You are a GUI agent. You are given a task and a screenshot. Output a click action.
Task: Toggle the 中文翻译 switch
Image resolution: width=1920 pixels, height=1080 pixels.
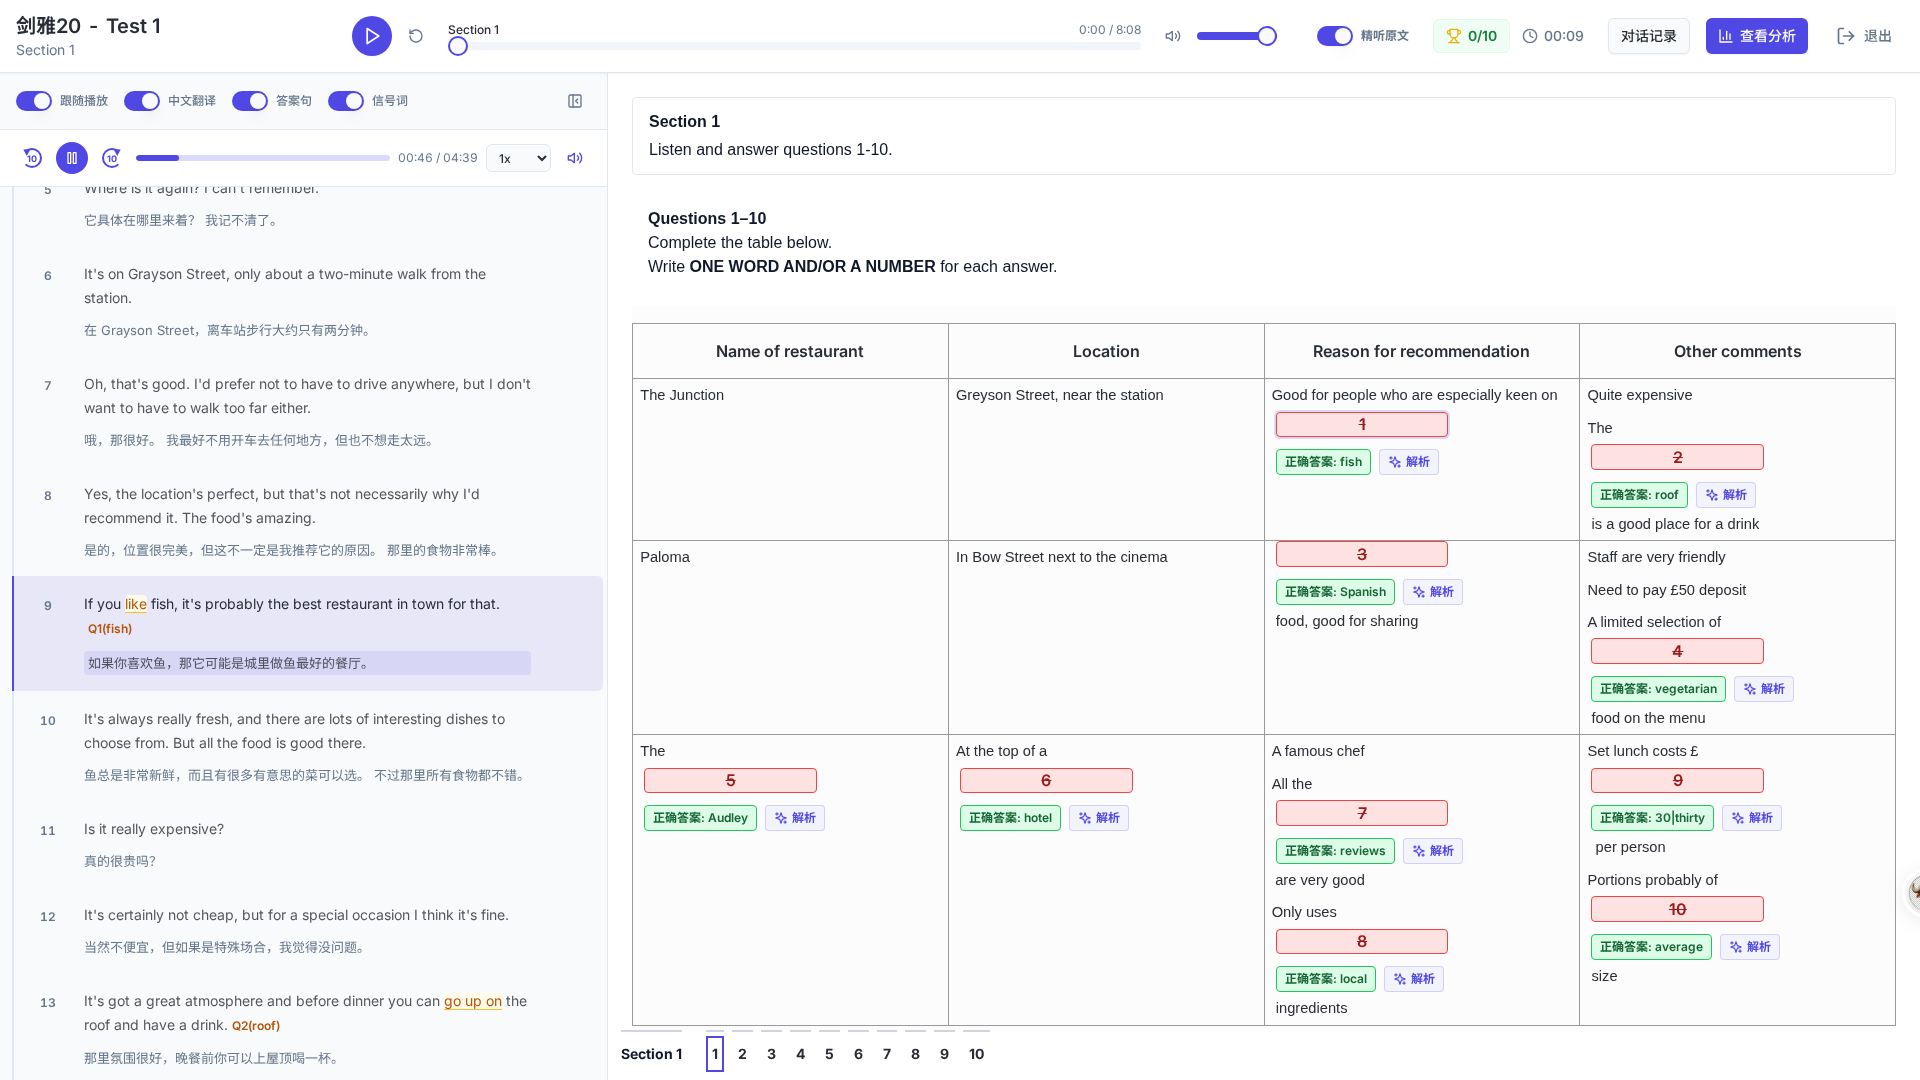[x=142, y=101]
